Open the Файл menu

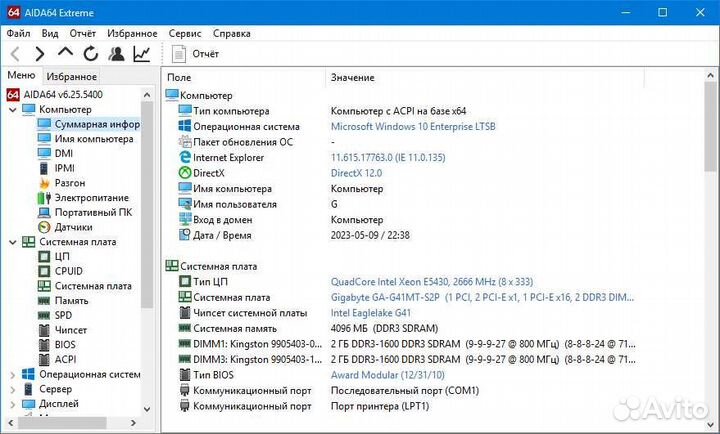click(18, 34)
